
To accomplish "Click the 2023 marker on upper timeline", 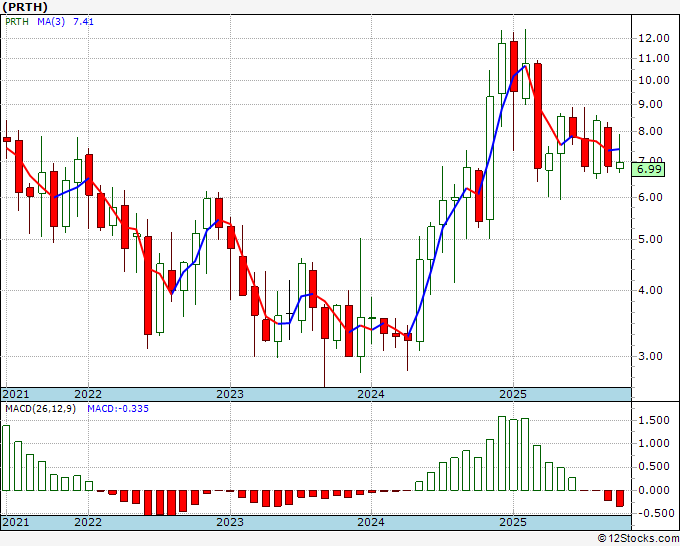I will coord(230,394).
